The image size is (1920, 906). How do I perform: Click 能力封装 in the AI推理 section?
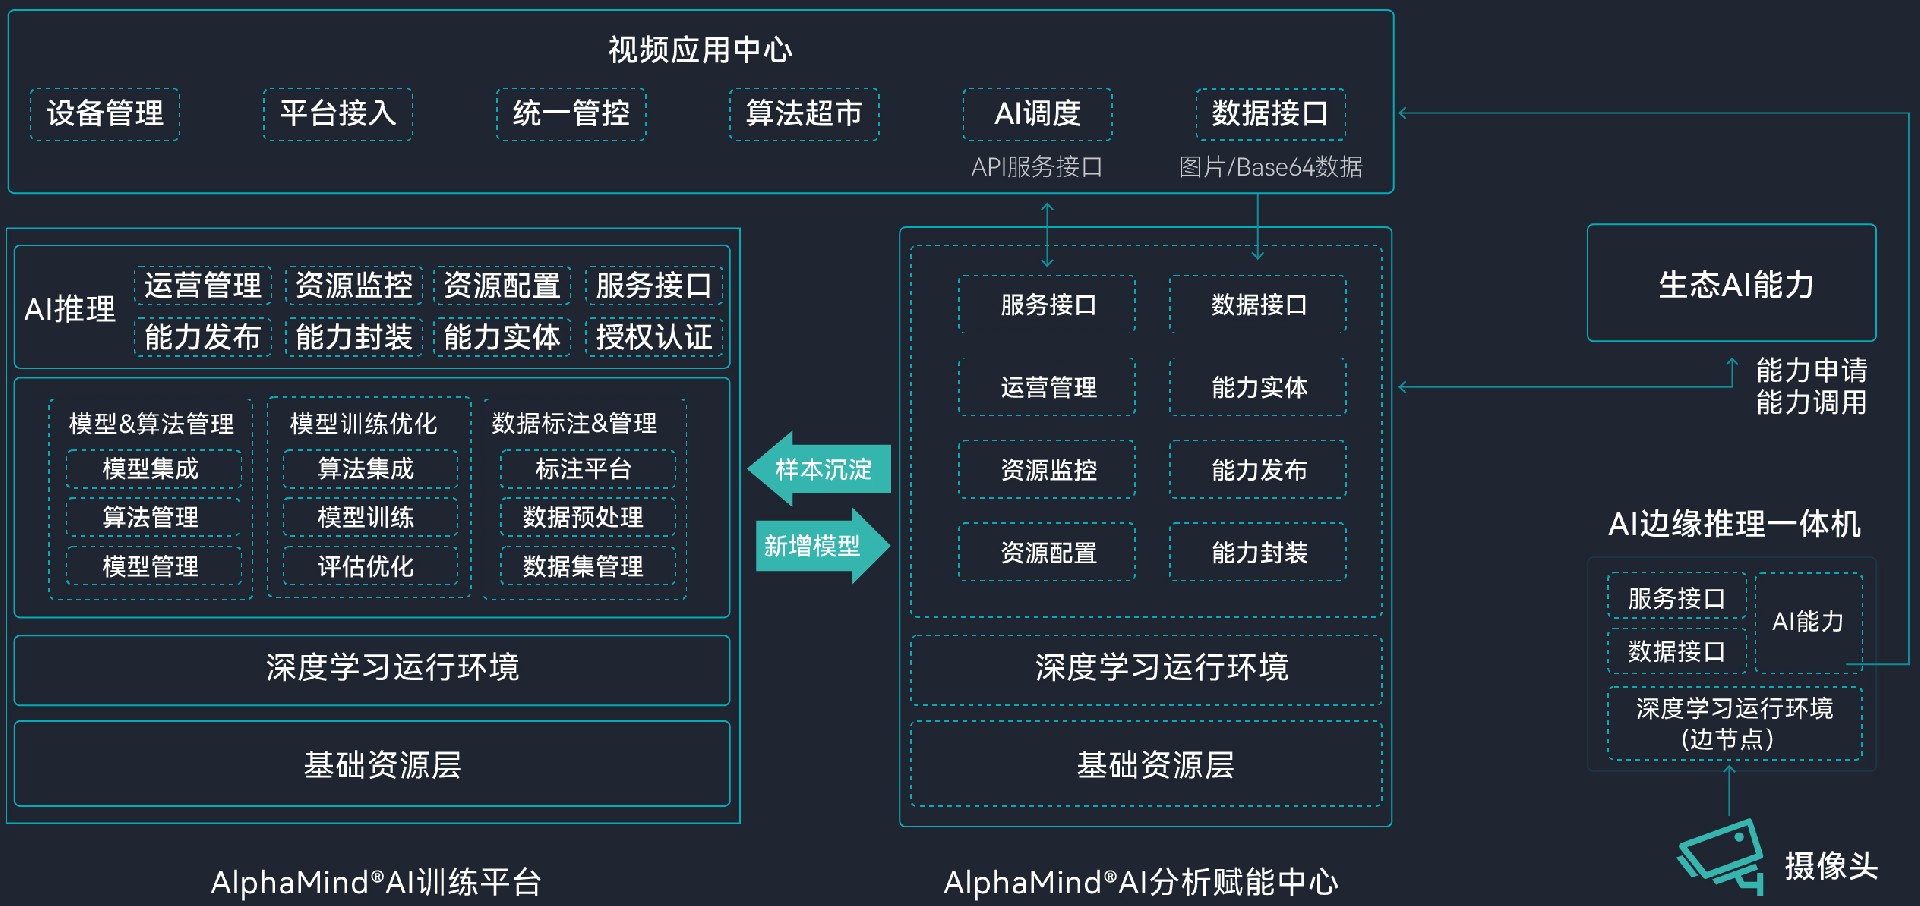pos(354,337)
